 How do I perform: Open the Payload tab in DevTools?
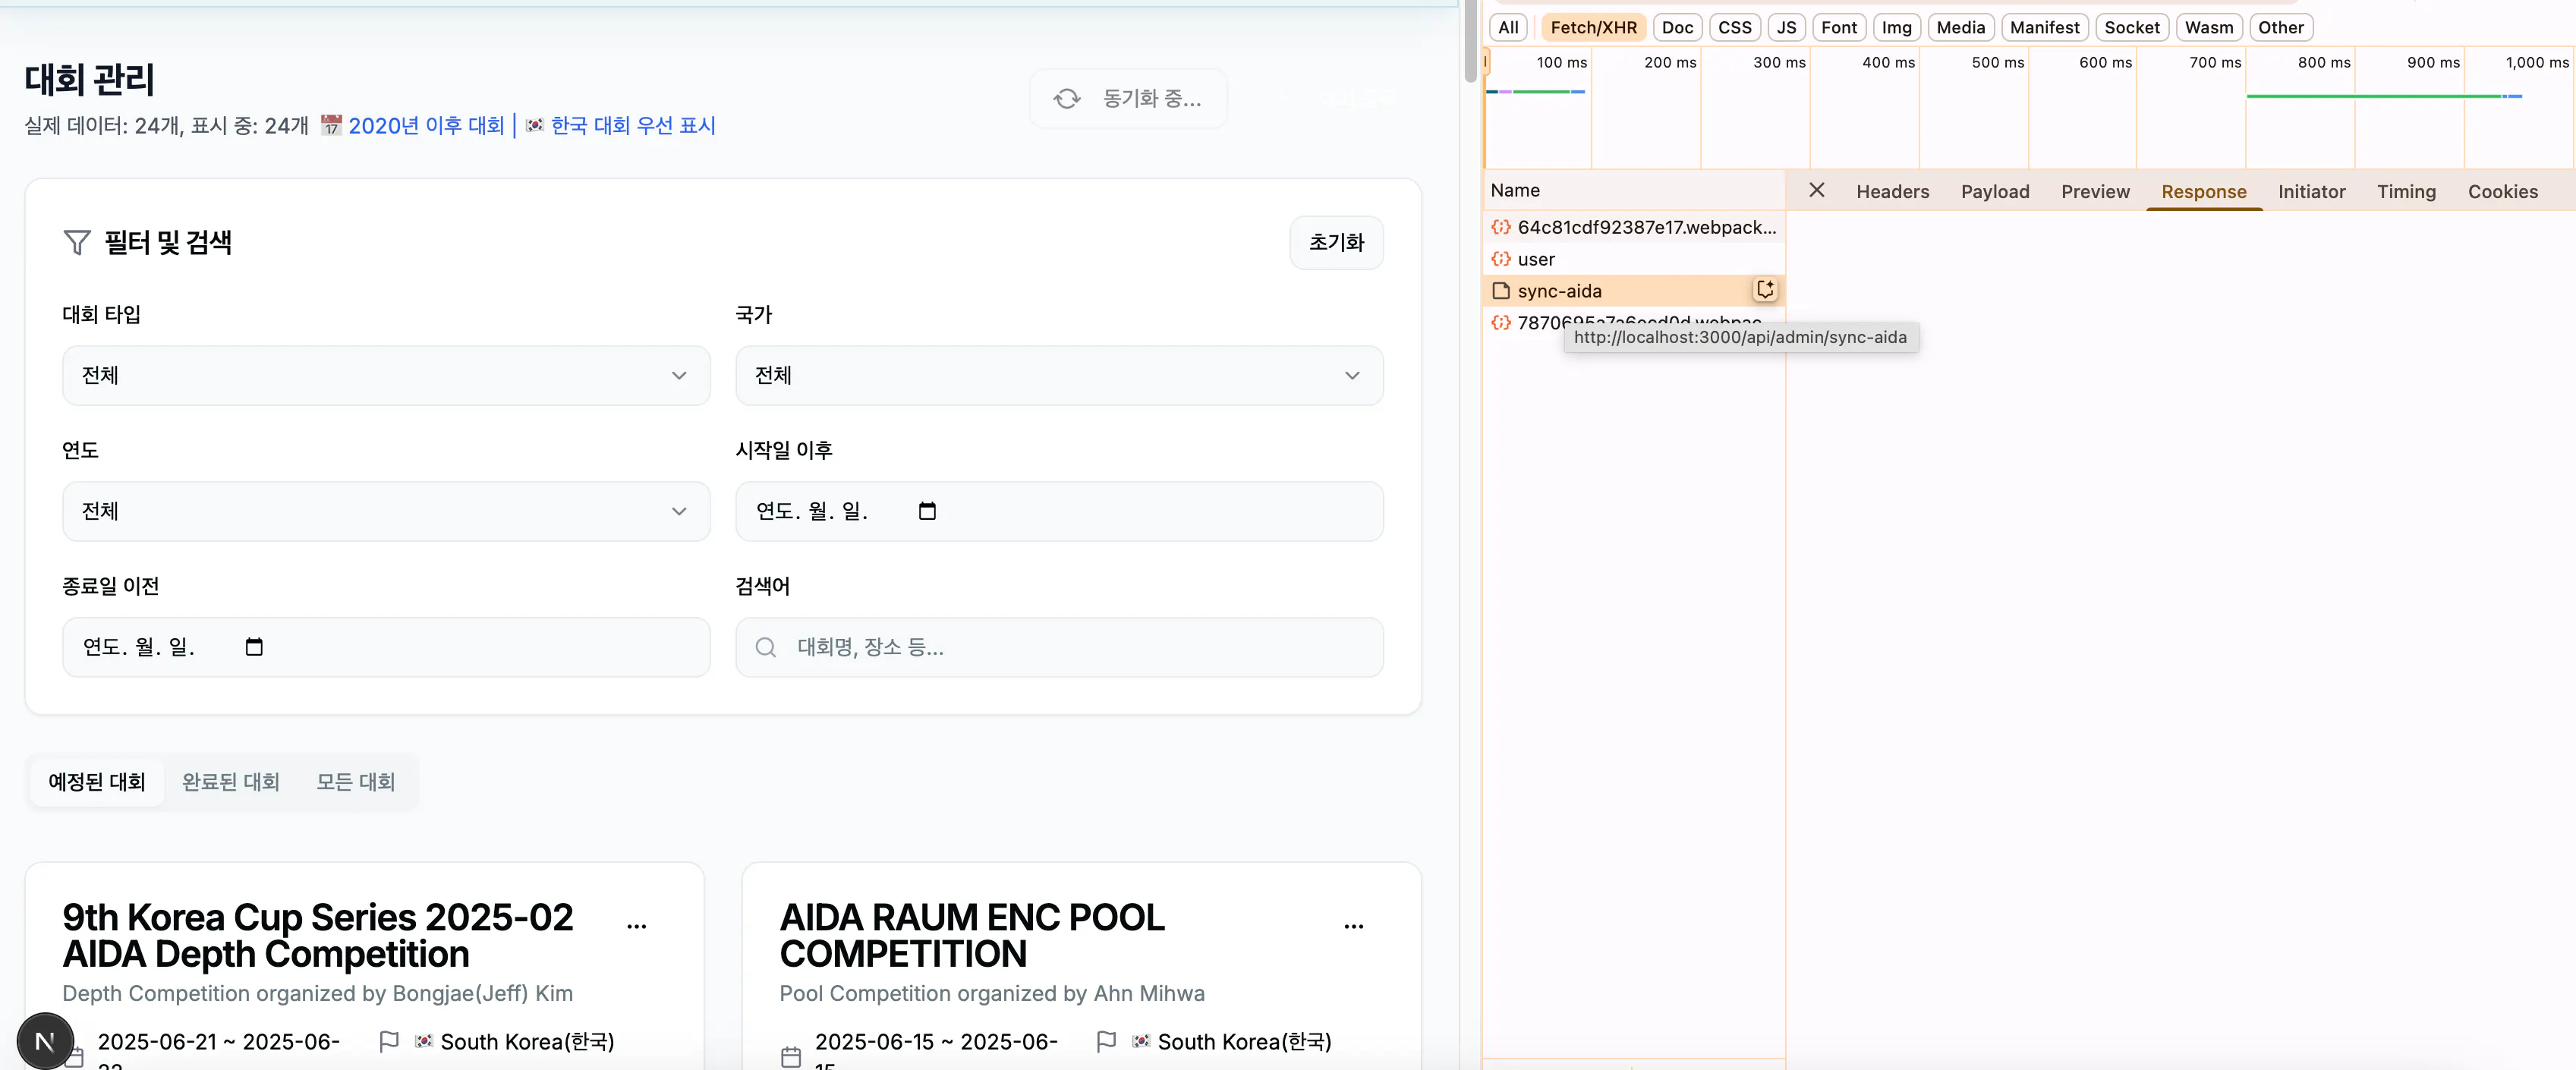point(1995,191)
